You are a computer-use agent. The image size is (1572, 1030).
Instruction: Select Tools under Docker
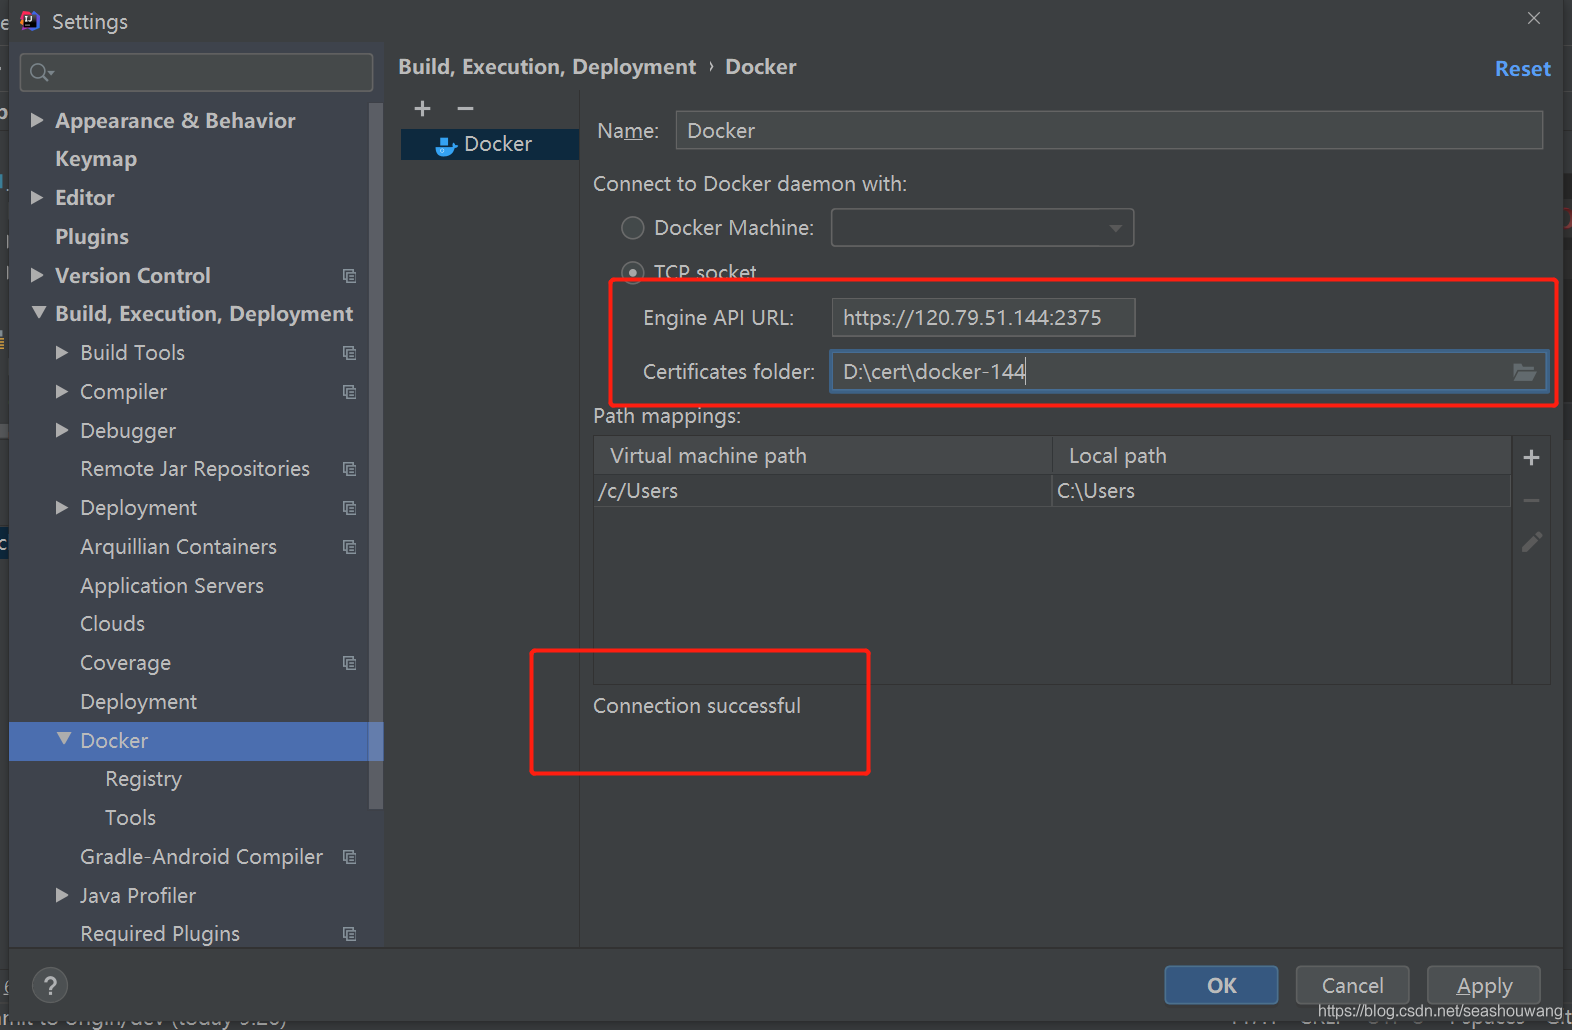tap(130, 818)
